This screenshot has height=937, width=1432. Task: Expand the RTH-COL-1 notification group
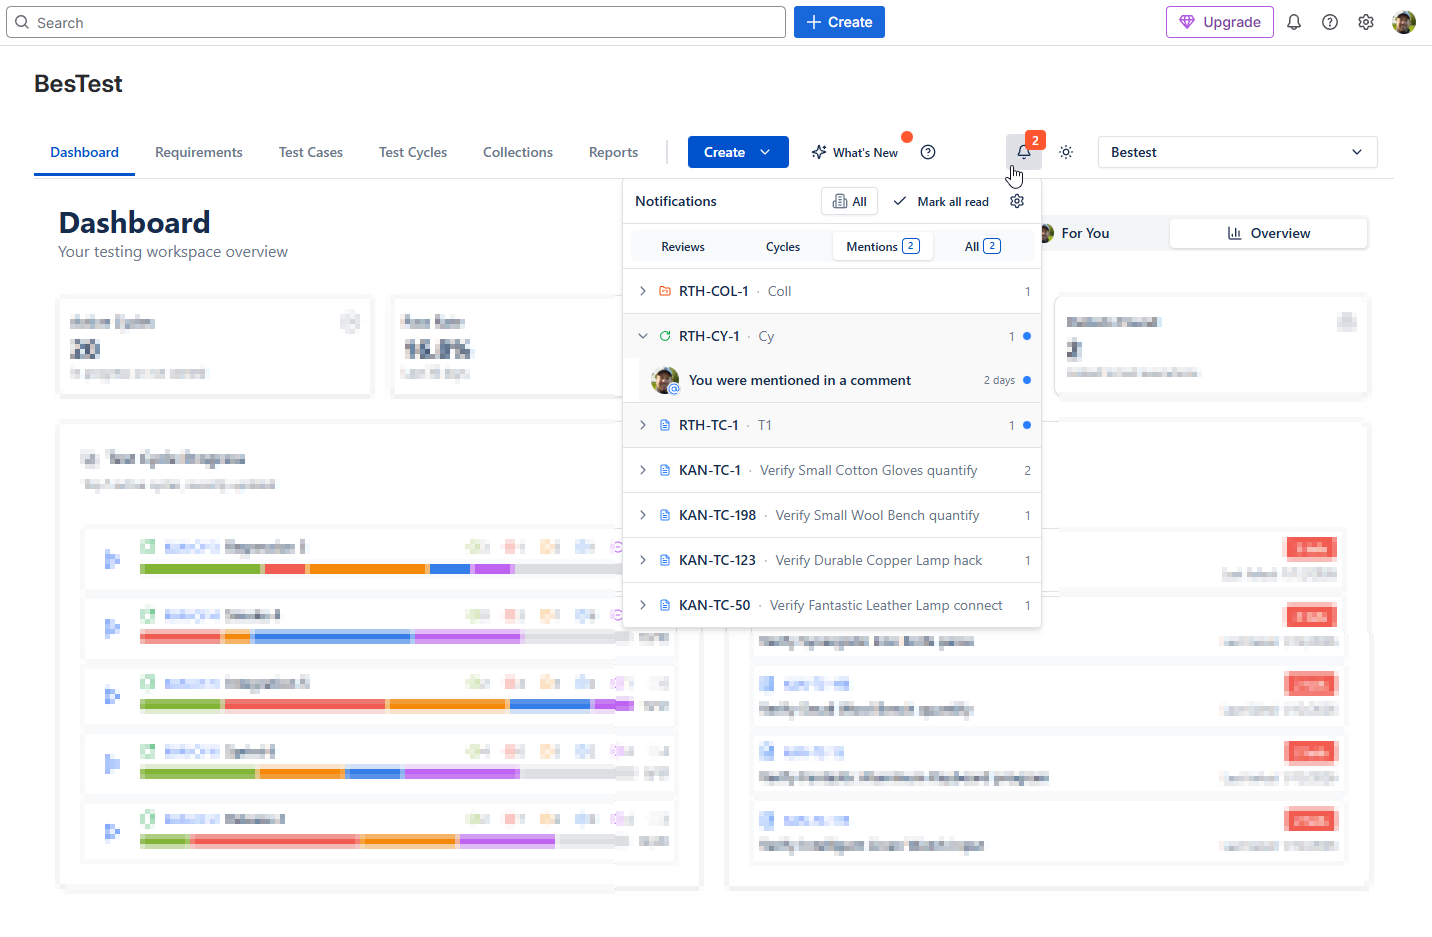click(x=643, y=291)
